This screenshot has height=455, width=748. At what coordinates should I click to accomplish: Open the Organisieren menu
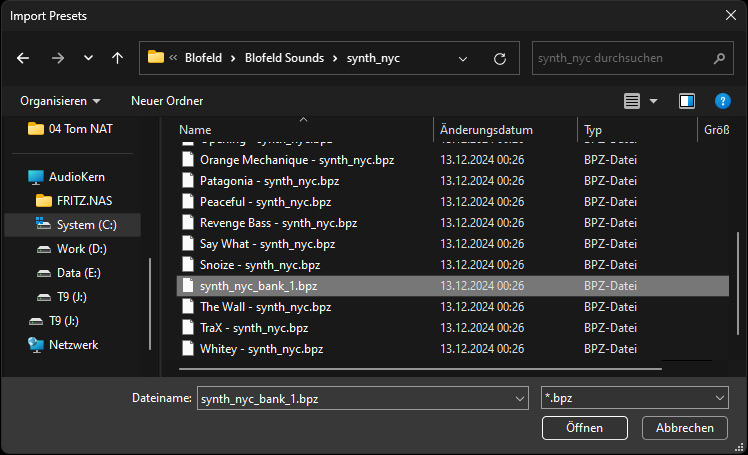coord(60,101)
